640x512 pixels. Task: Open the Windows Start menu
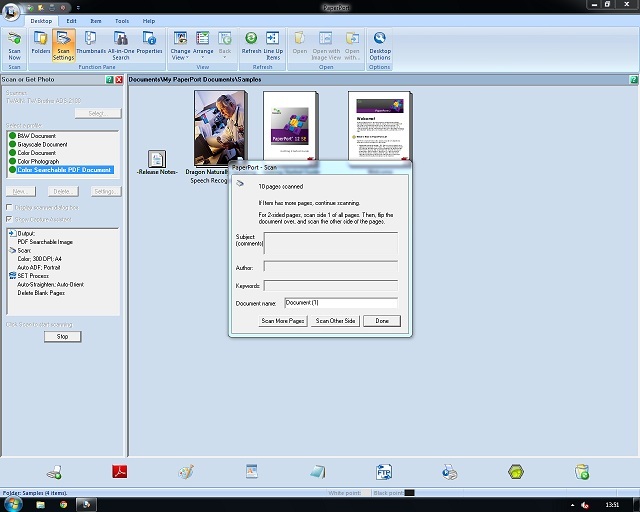click(12, 504)
